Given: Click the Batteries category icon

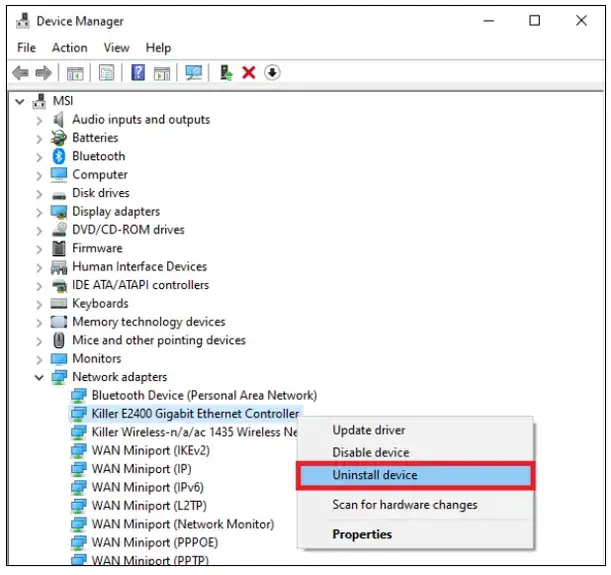Looking at the screenshot, I should click(x=58, y=138).
